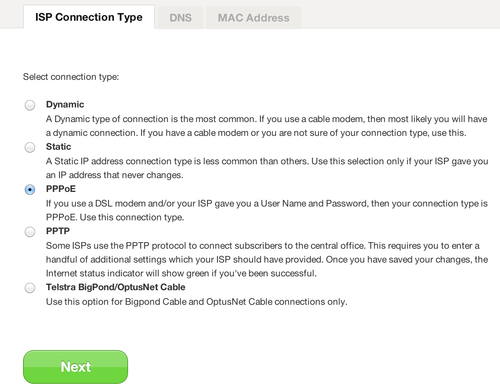500x390 pixels.
Task: Click the Static IP address description paragraph
Action: (x=267, y=168)
